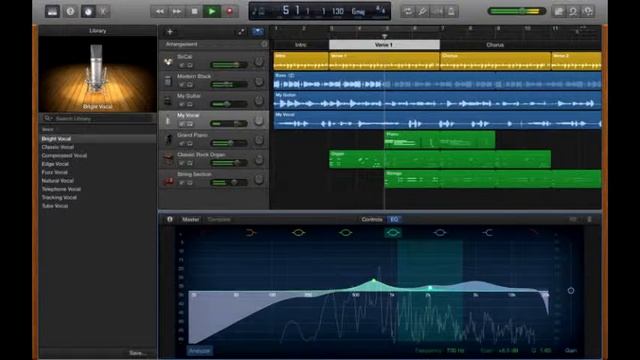Select the Intro arrangement marker
The image size is (640, 360).
pos(301,45)
